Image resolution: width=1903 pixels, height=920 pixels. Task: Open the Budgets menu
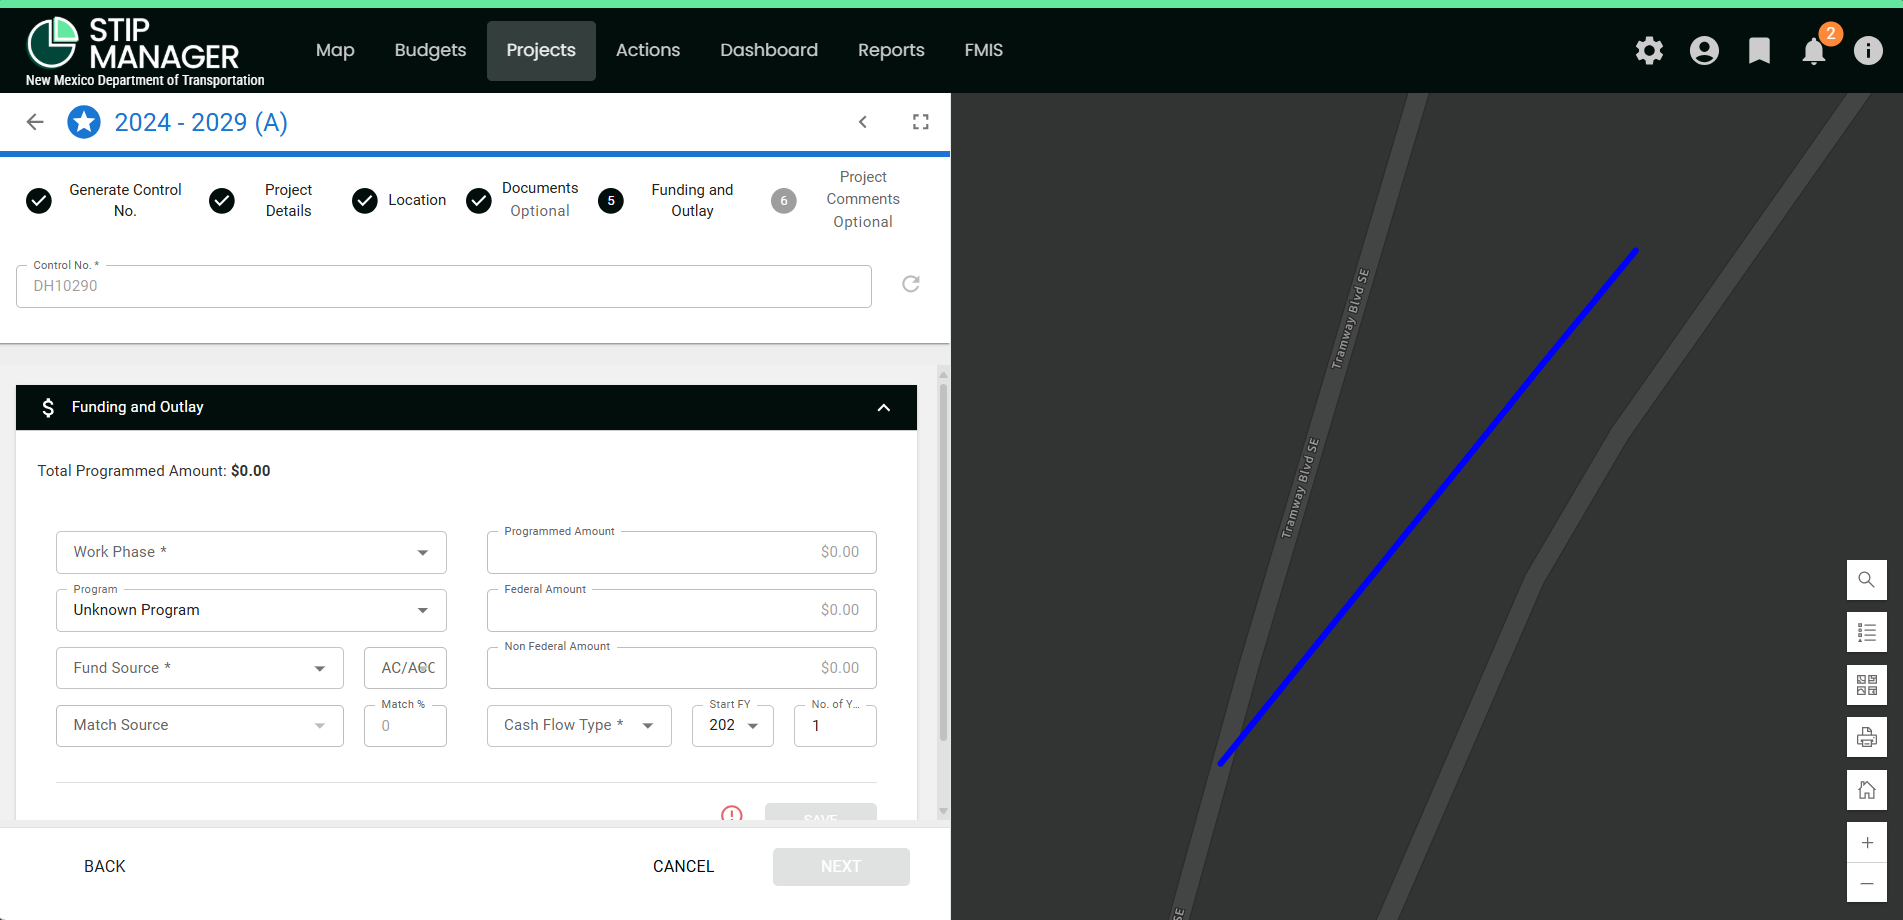point(430,50)
